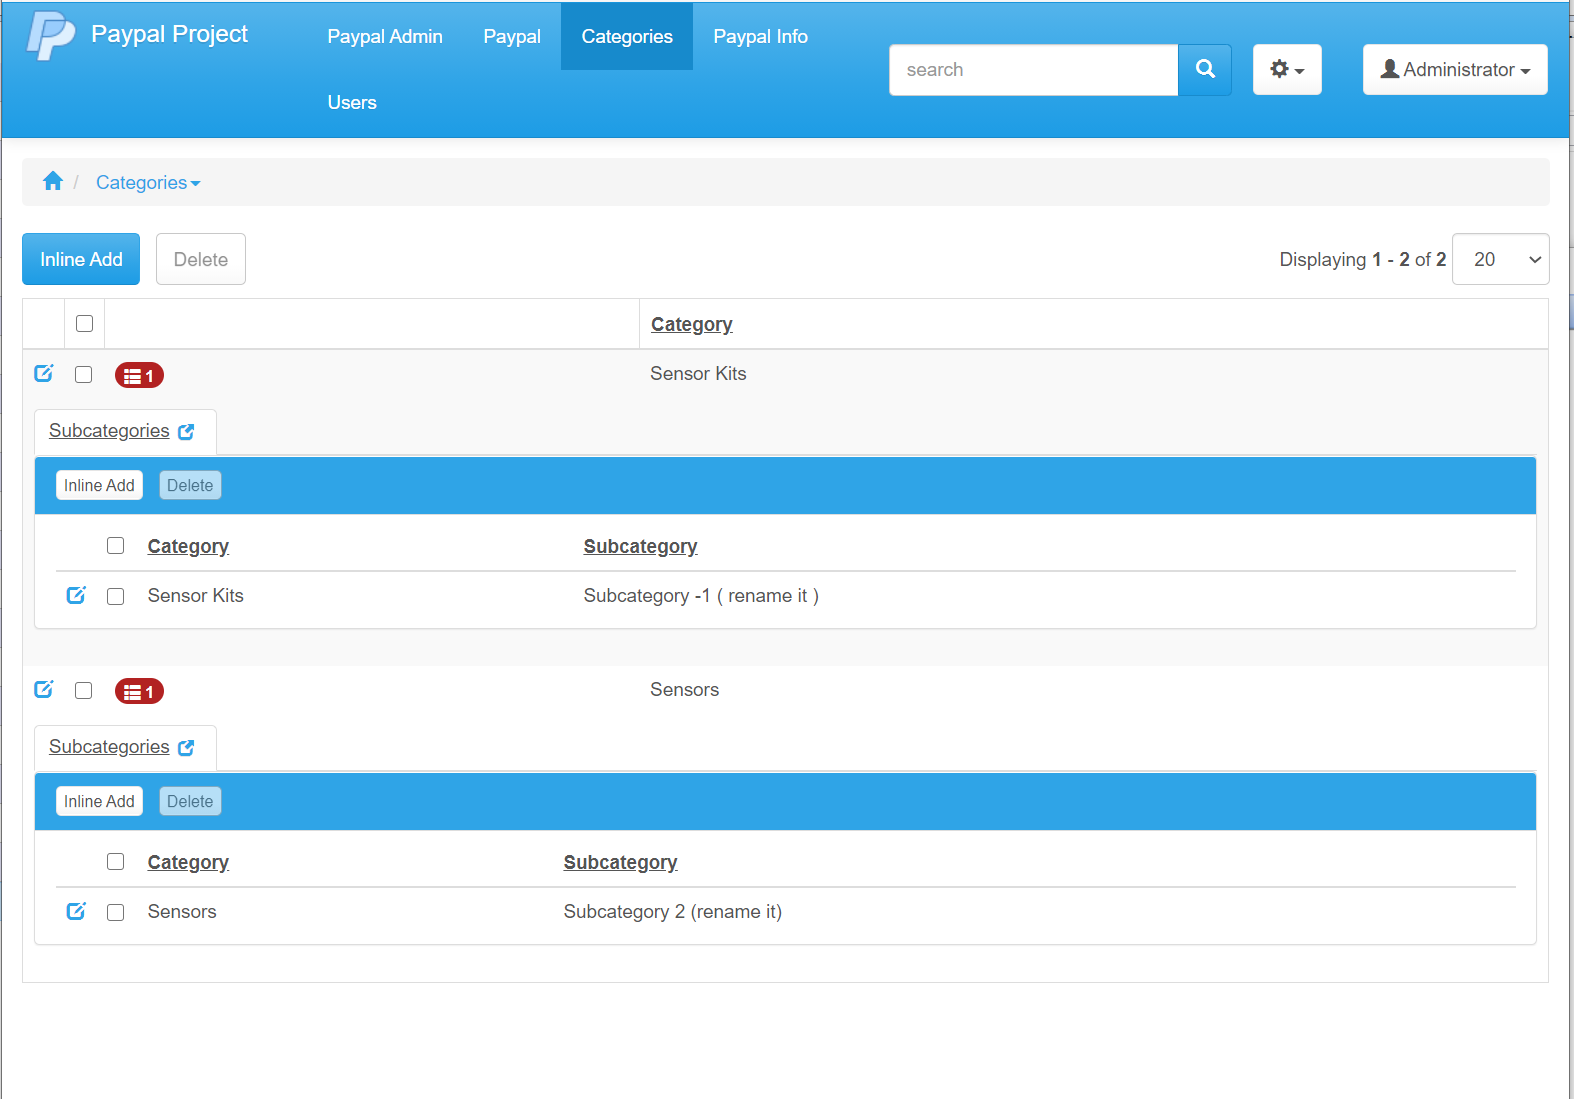Click the Sensor Kits category name text

point(698,373)
